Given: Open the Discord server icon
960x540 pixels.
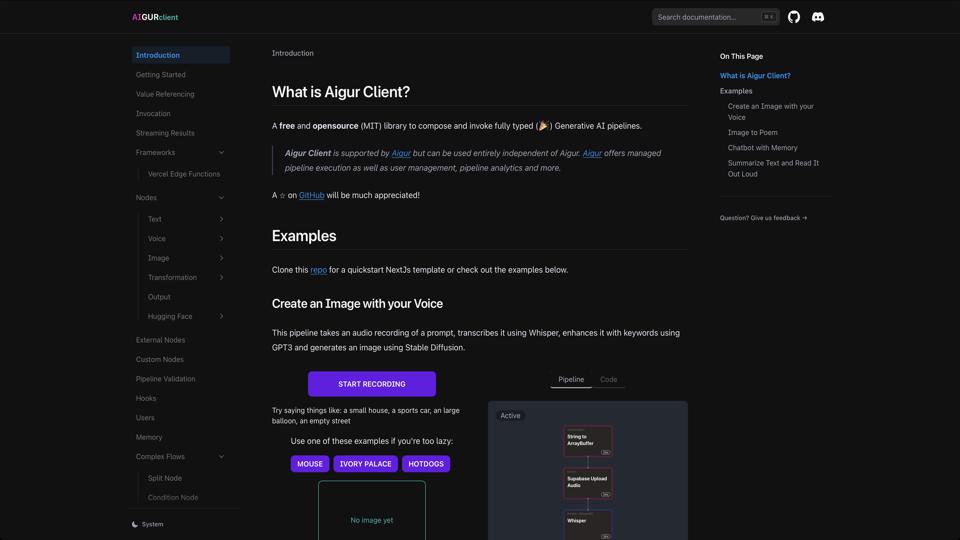Looking at the screenshot, I should tap(818, 17).
